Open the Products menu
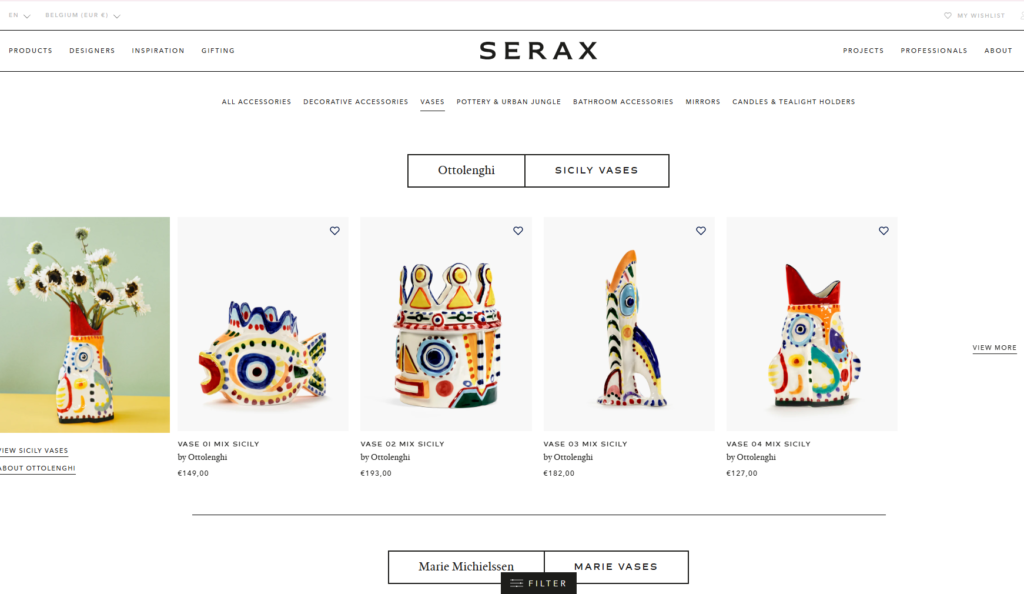 30,50
